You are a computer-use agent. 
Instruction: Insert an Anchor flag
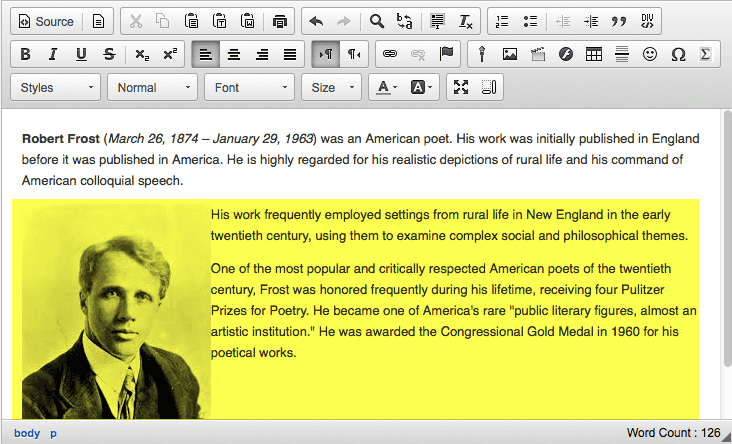tap(446, 54)
